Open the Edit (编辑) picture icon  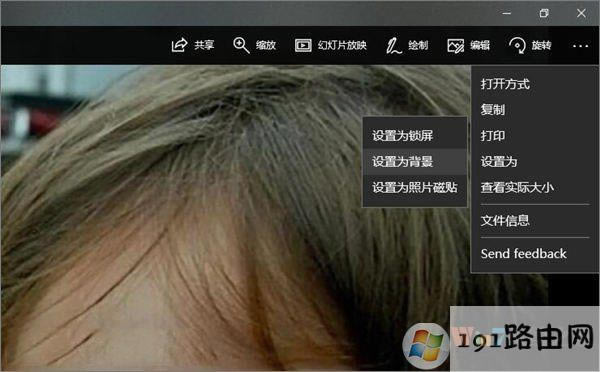(x=455, y=46)
